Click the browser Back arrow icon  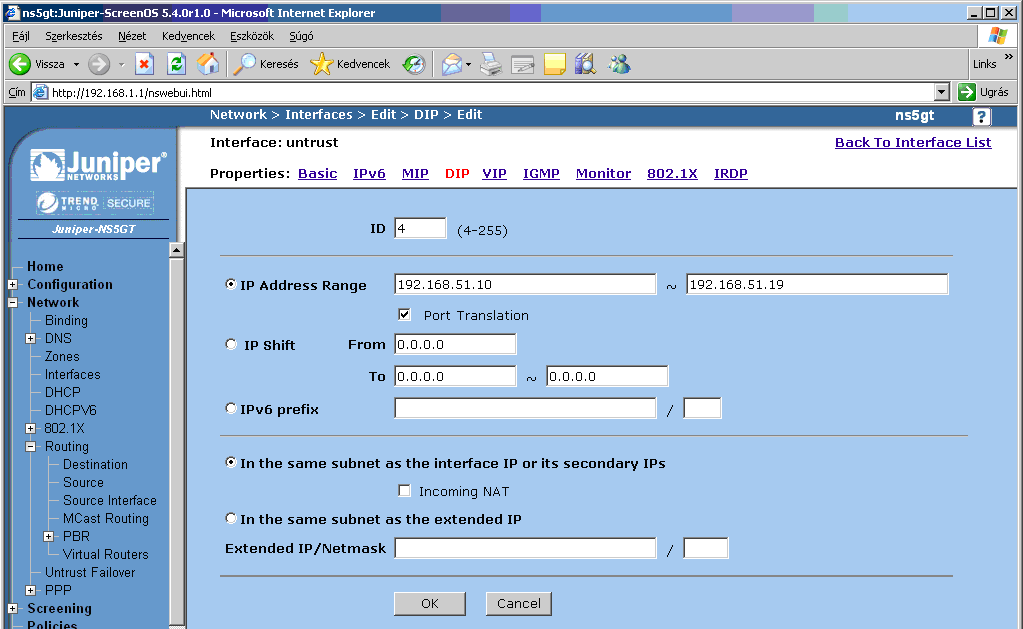click(20, 64)
